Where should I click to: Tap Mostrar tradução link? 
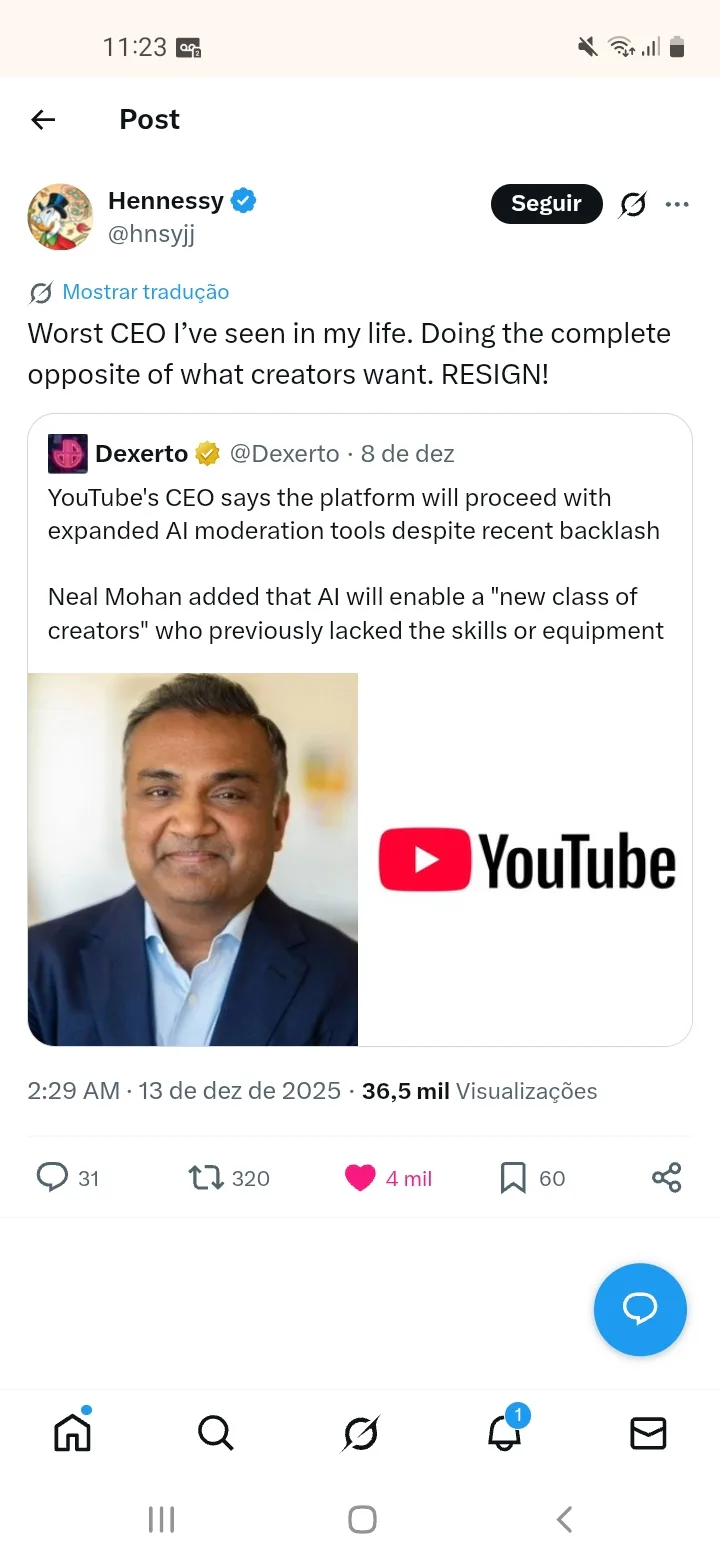[x=145, y=292]
